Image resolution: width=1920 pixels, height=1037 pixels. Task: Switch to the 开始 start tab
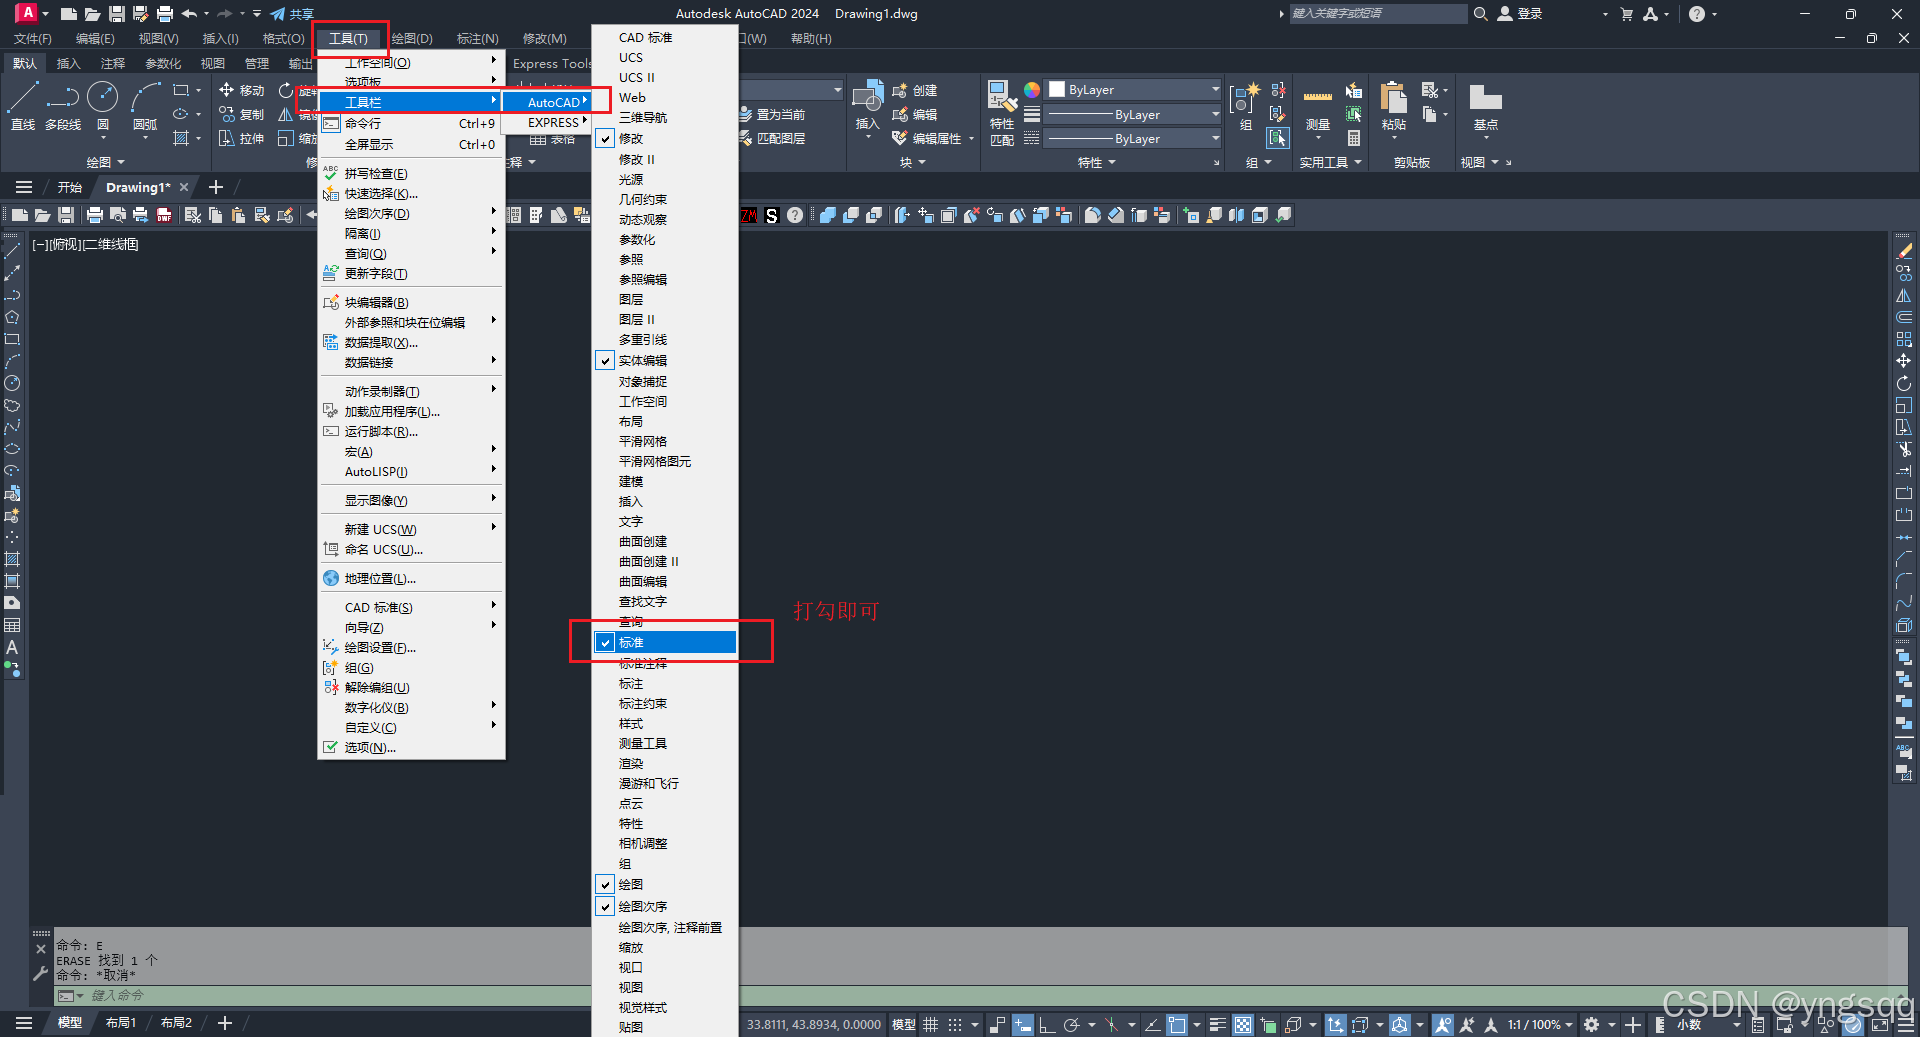tap(69, 187)
